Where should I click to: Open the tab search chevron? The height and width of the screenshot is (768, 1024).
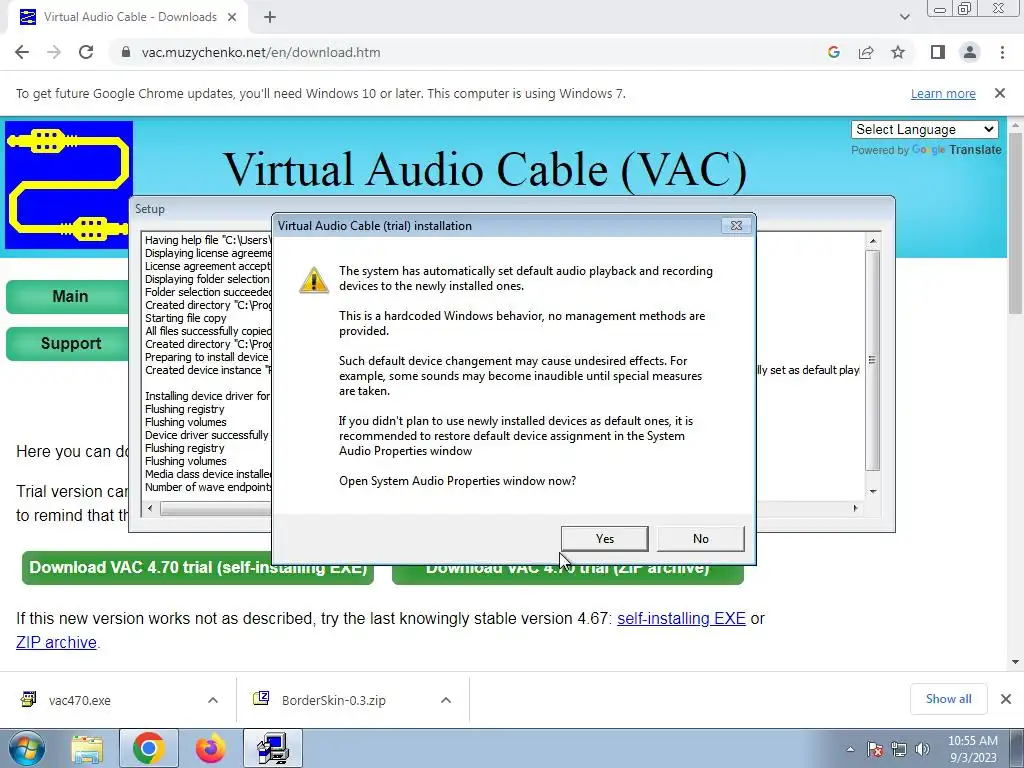[904, 17]
